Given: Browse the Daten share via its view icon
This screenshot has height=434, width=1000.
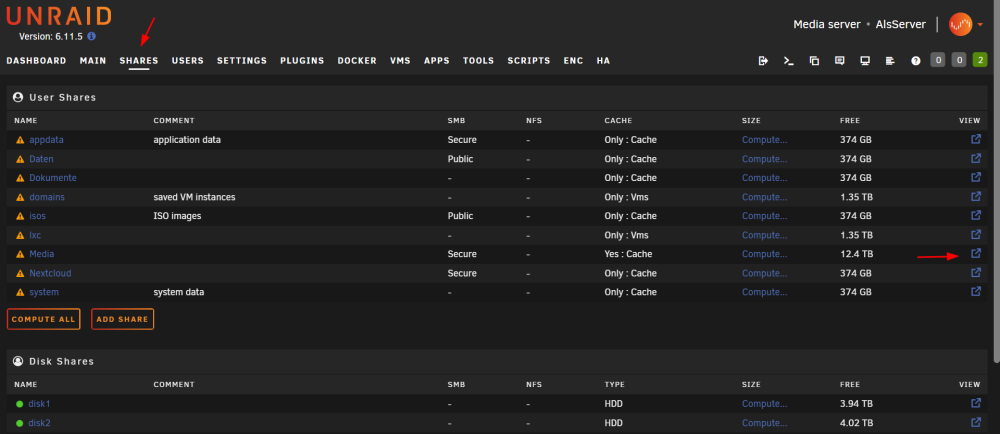Looking at the screenshot, I should [976, 158].
